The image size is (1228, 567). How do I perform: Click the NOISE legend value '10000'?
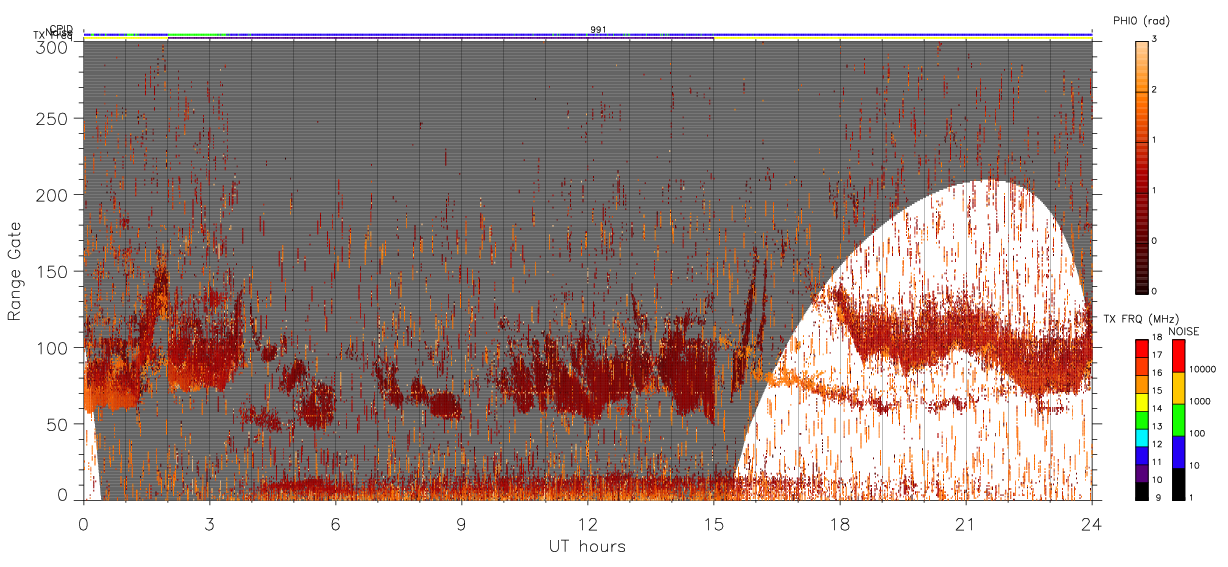[x=1205, y=369]
